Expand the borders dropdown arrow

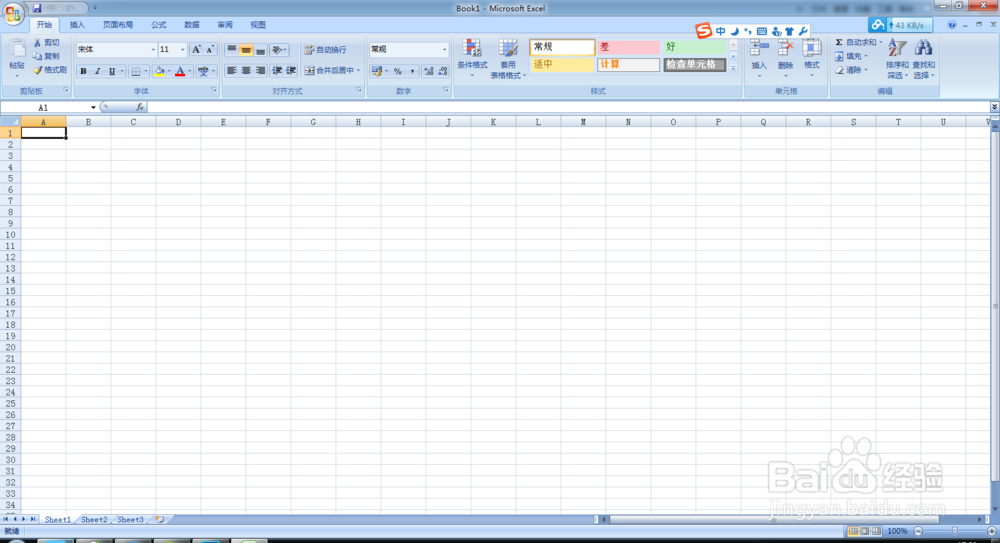click(145, 71)
